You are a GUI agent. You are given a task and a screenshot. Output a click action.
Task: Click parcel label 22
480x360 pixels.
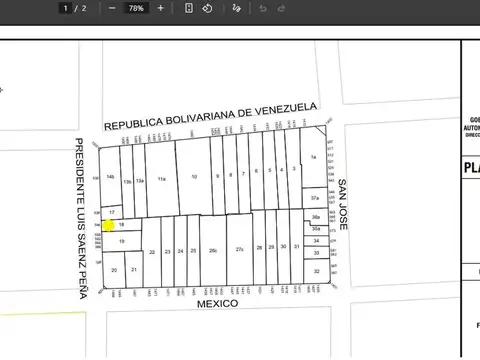pos(152,252)
